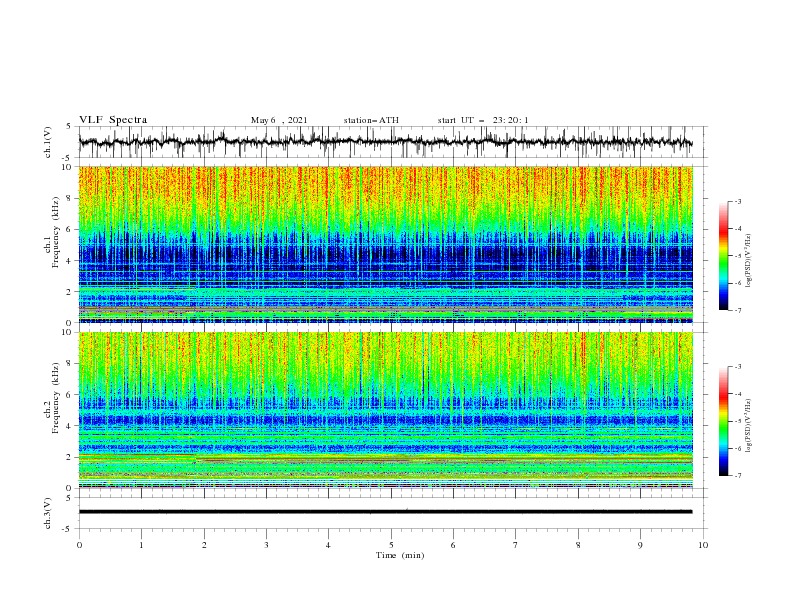792x612 pixels.
Task: Click the ch.3 flat black voltage trace
Action: (x=385, y=512)
